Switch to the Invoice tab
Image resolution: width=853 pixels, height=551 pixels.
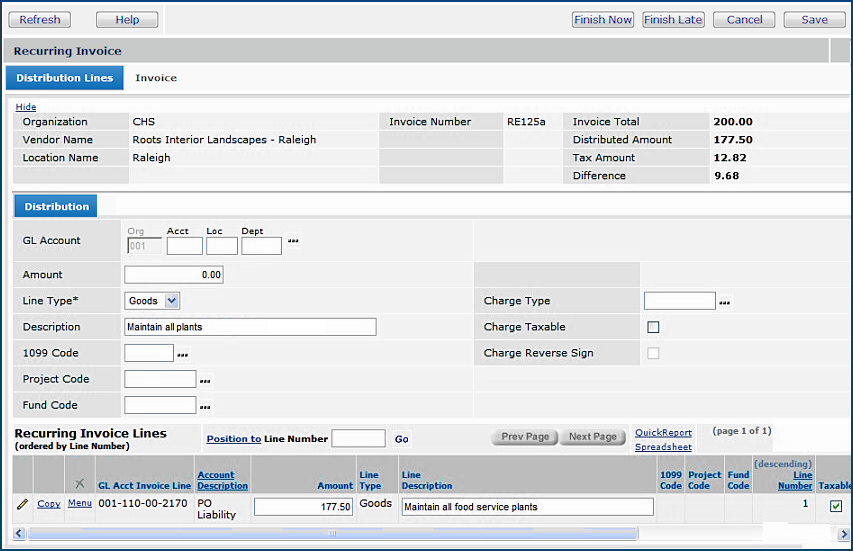coord(156,78)
